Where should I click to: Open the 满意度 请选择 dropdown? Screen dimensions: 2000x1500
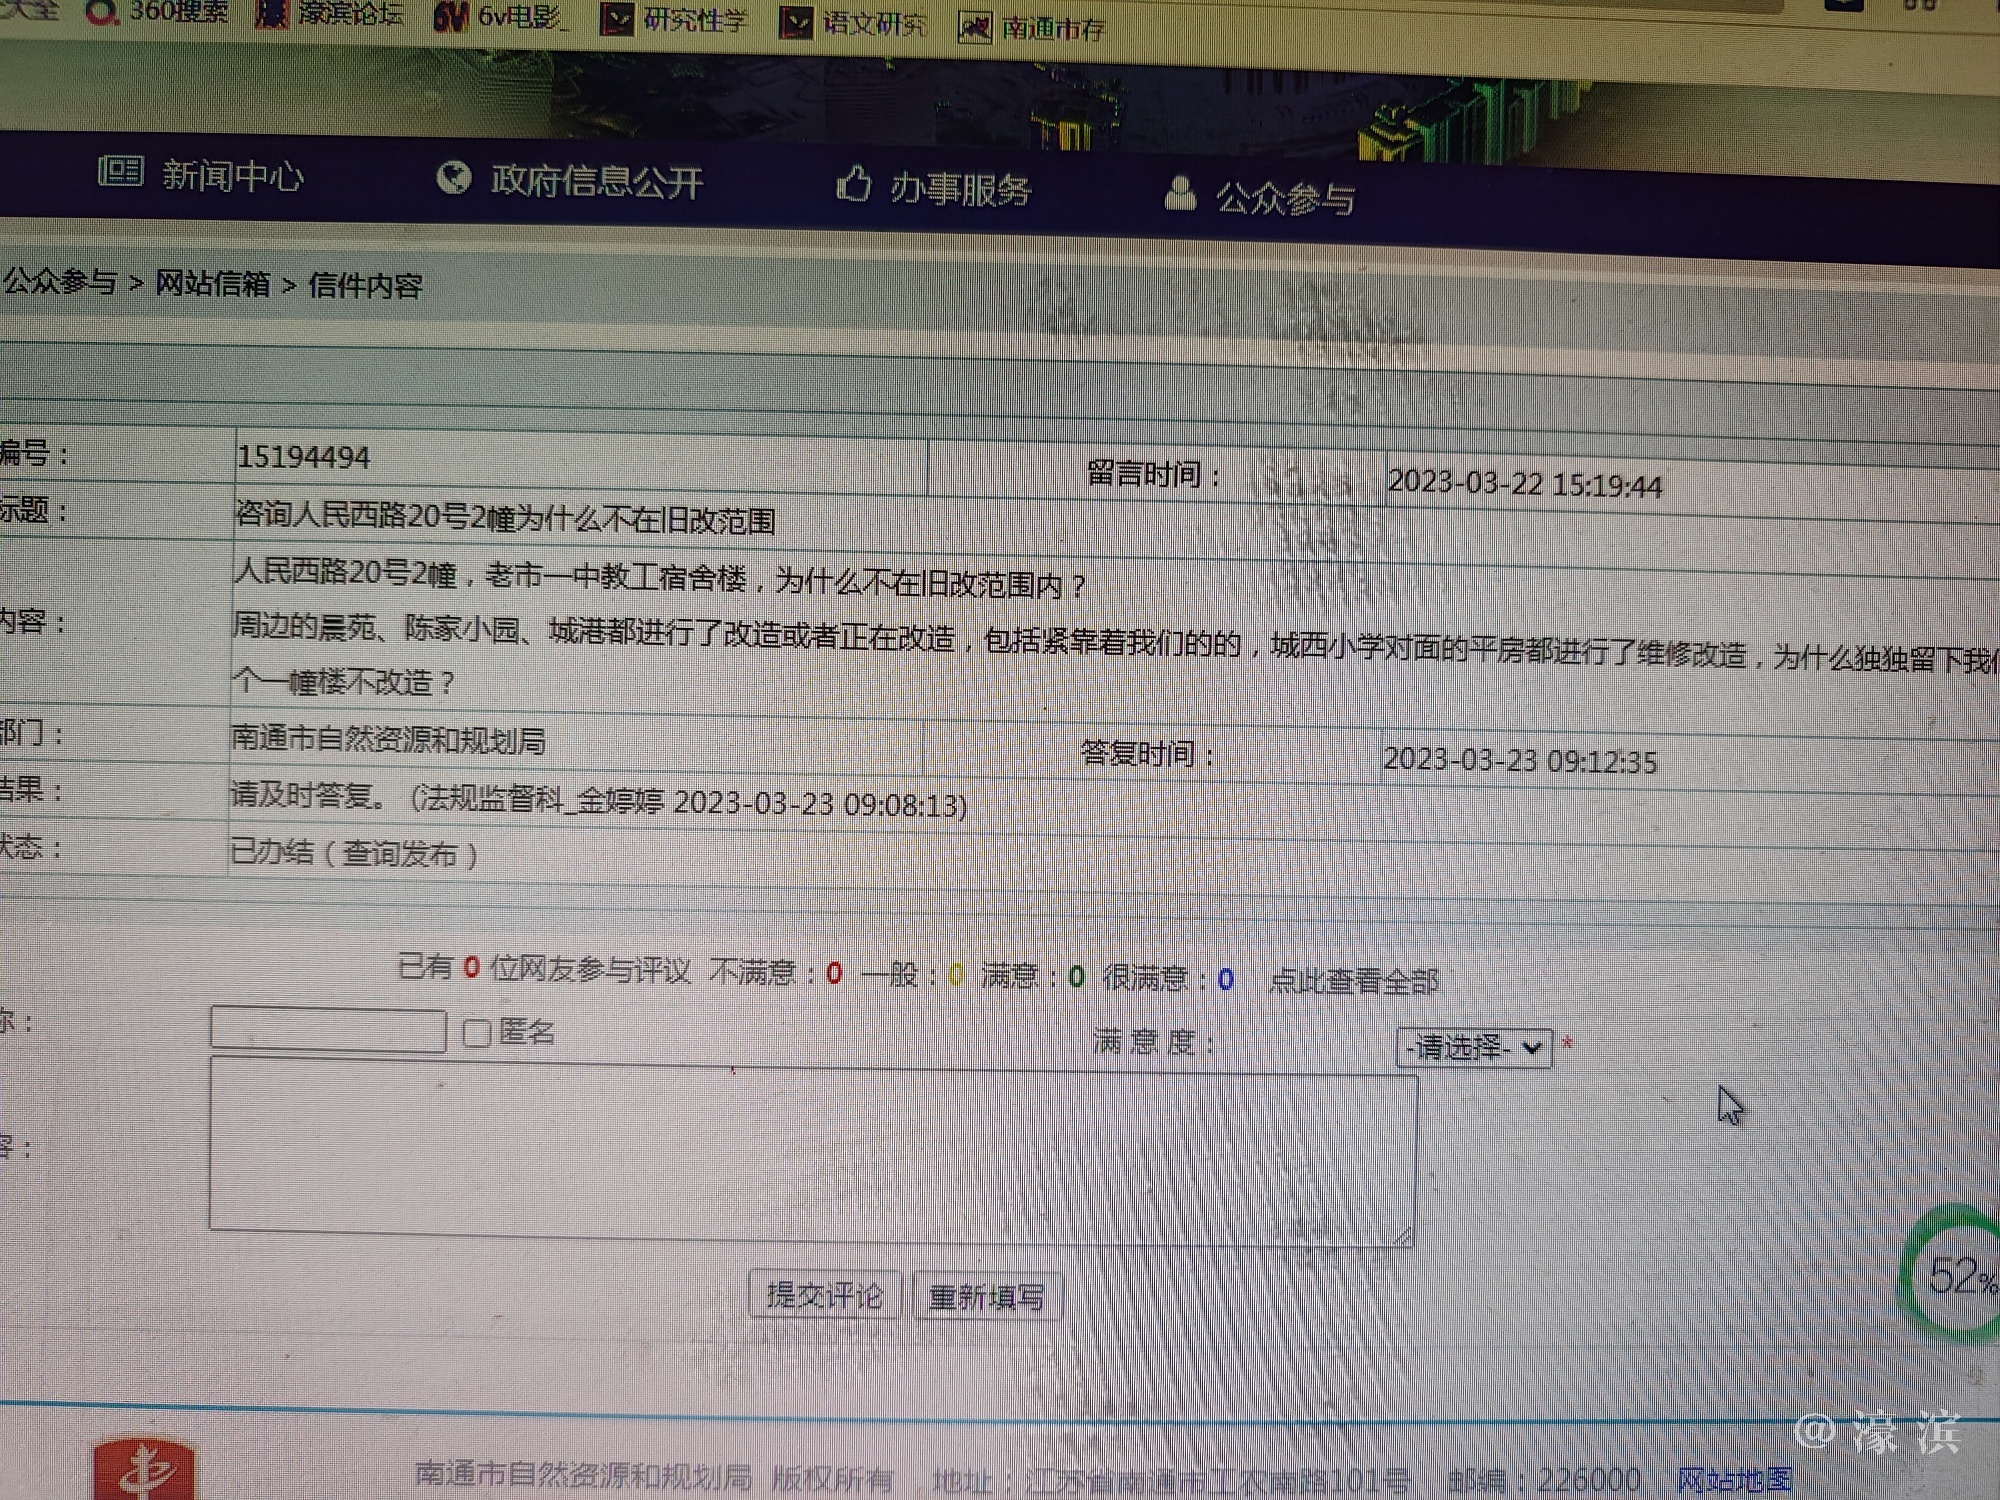click(1473, 1048)
